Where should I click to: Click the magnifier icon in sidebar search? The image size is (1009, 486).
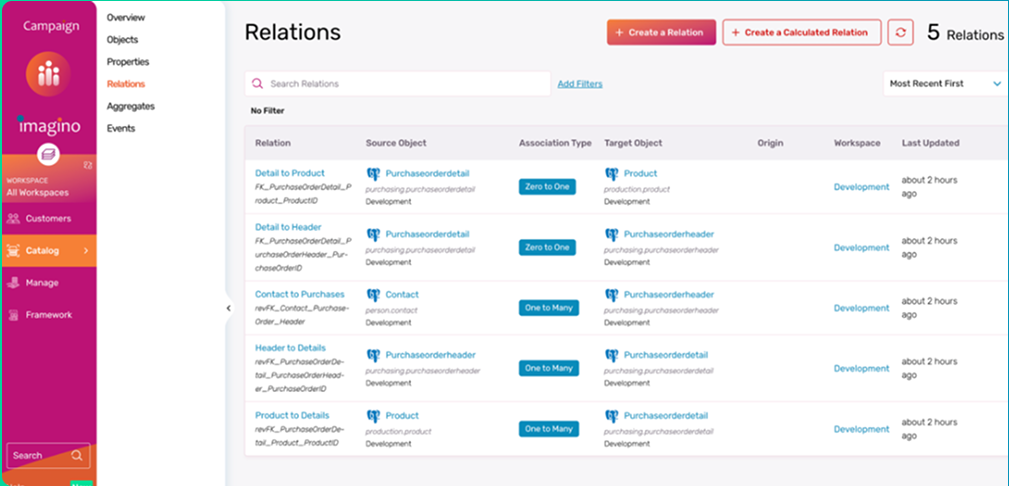(x=77, y=456)
